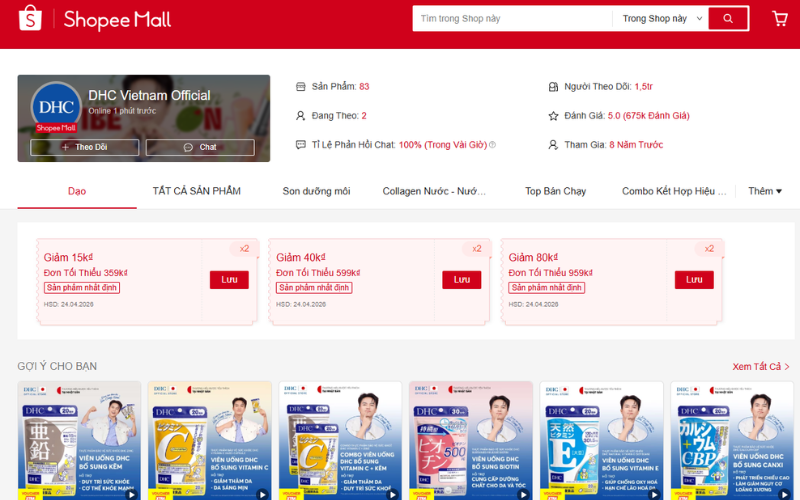Click the DHC Vietnam Official shop name
The image size is (800, 500).
(149, 95)
